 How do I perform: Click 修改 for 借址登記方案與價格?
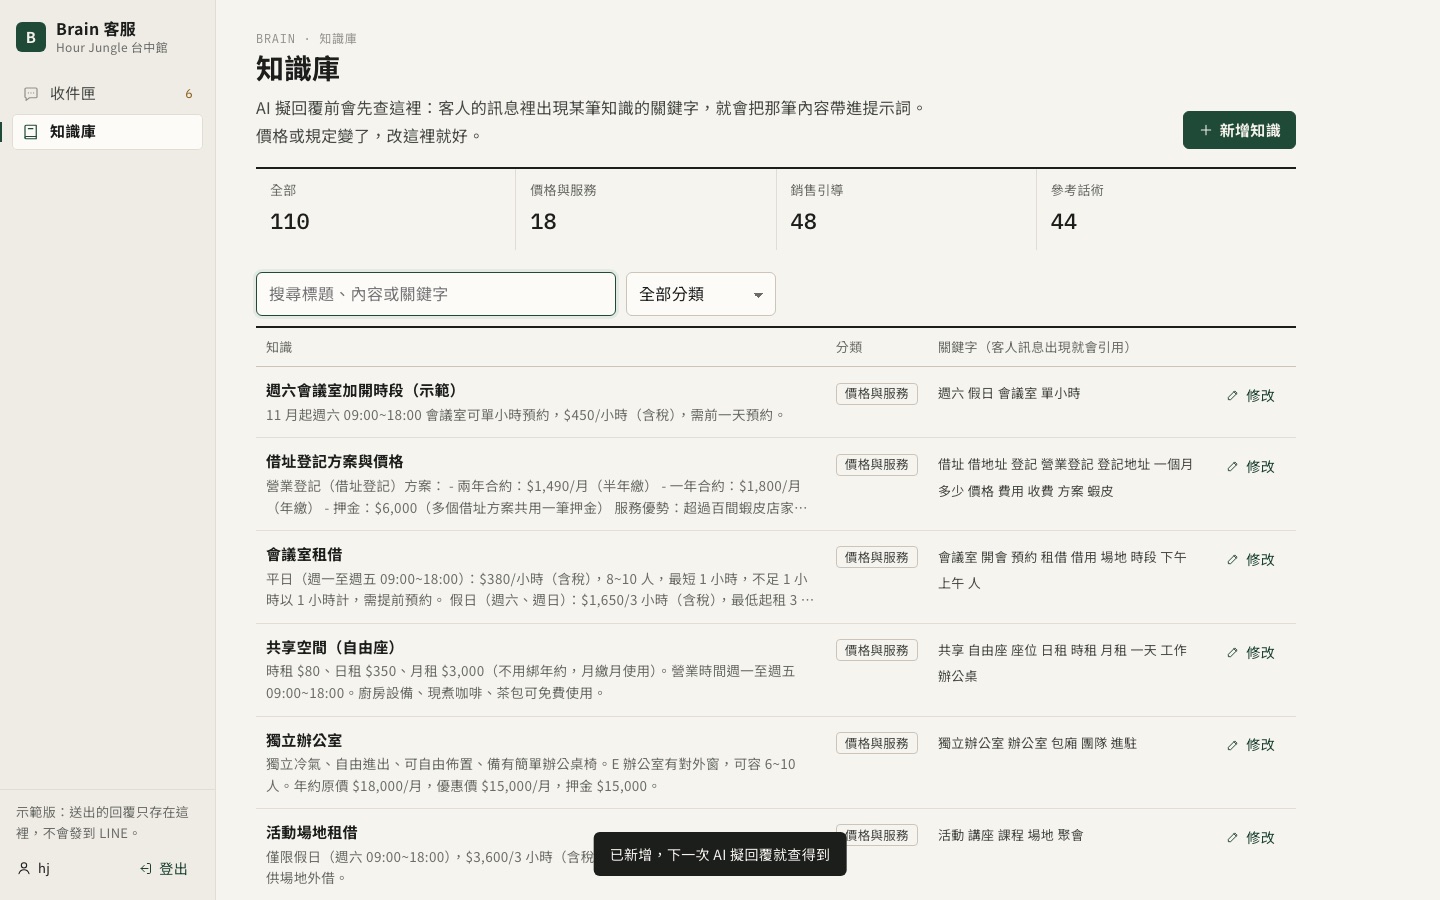[x=1251, y=467]
